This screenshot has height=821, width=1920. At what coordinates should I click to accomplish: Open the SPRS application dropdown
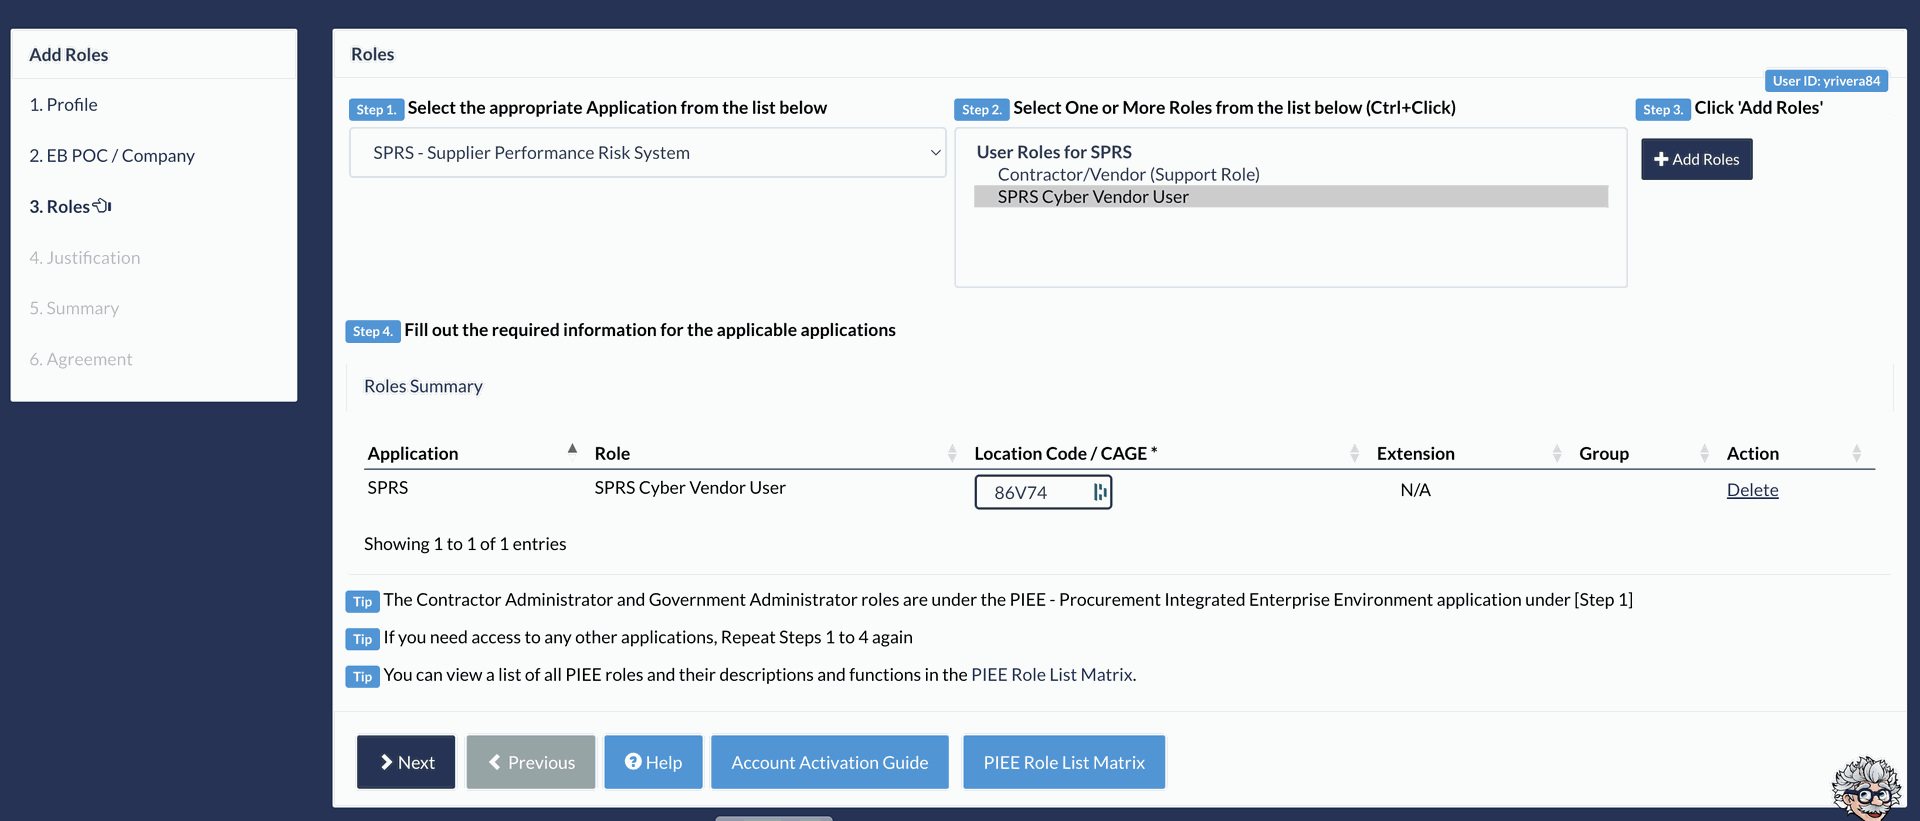pos(647,153)
